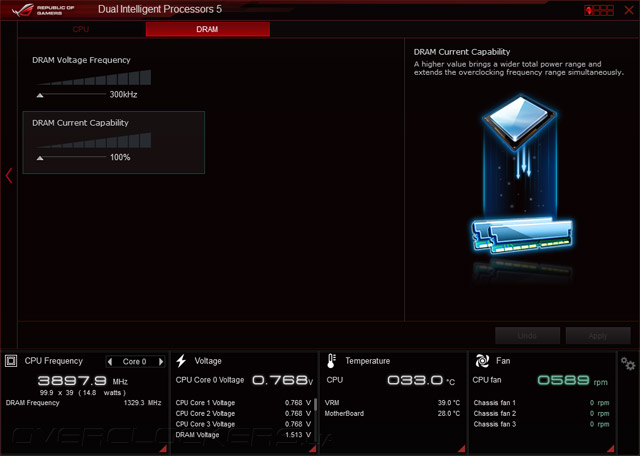Click the left-side red back chevron
The height and width of the screenshot is (456, 640).
click(9, 176)
